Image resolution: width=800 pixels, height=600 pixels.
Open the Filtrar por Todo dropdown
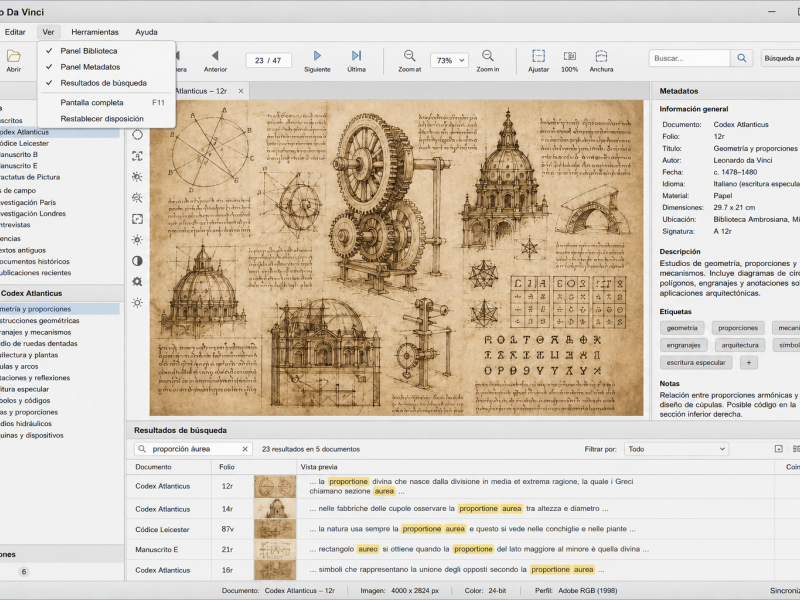tap(676, 449)
